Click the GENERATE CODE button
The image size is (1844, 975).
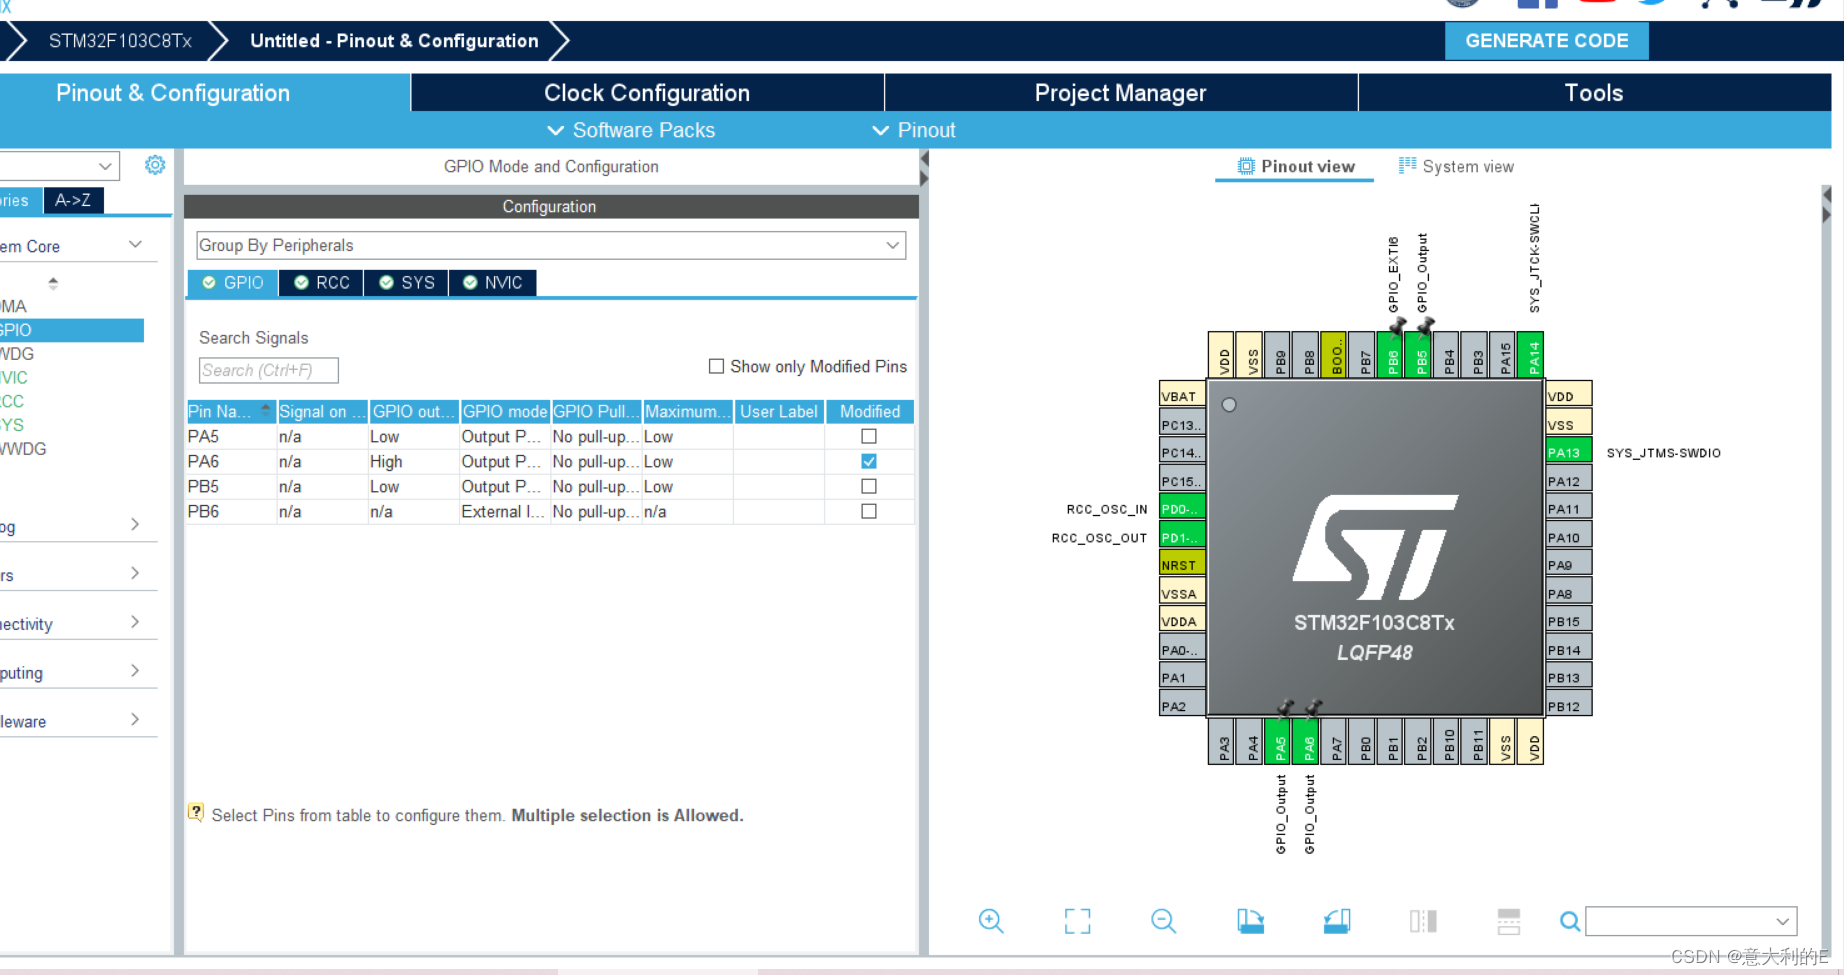1546,41
